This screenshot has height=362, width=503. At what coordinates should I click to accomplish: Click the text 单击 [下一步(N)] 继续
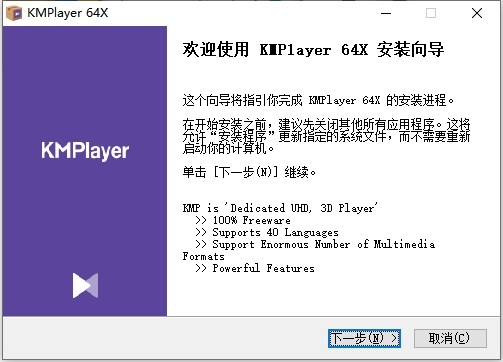point(249,172)
